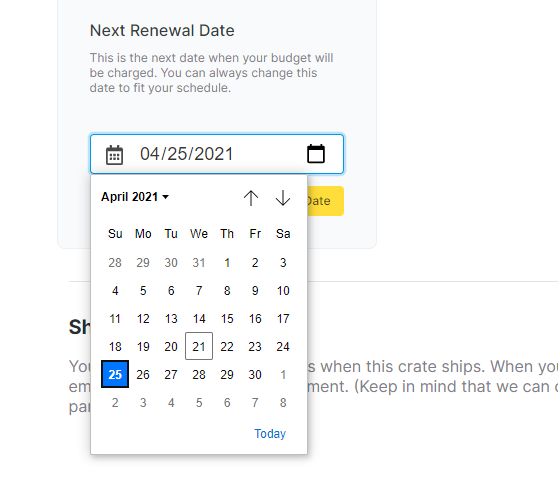Select April 12 Monday date
Image resolution: width=558 pixels, height=481 pixels.
click(143, 318)
